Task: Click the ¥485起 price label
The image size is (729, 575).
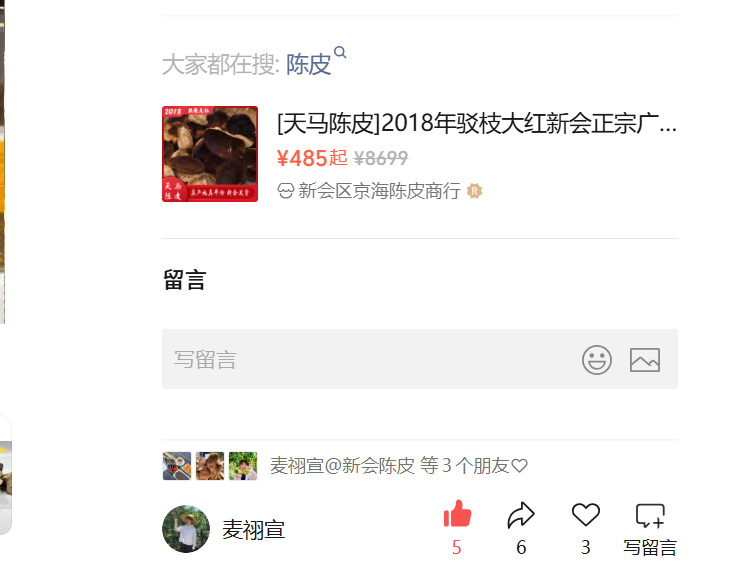Action: [312, 158]
